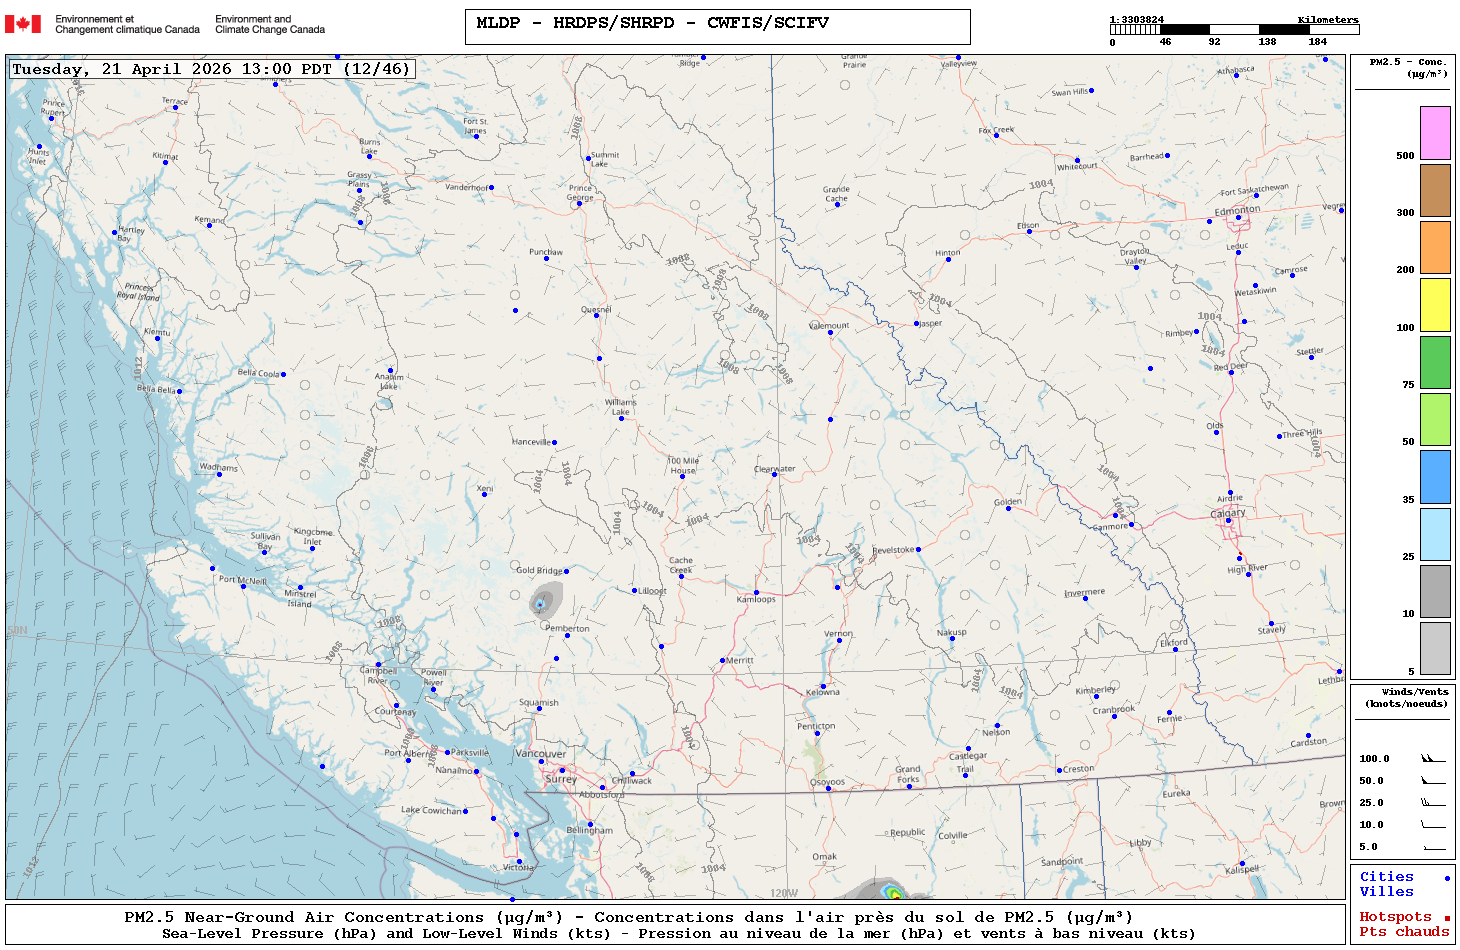Viewport: 1460px width, 950px height.
Task: Select the orange 200 concentration swatch
Action: [x=1435, y=247]
